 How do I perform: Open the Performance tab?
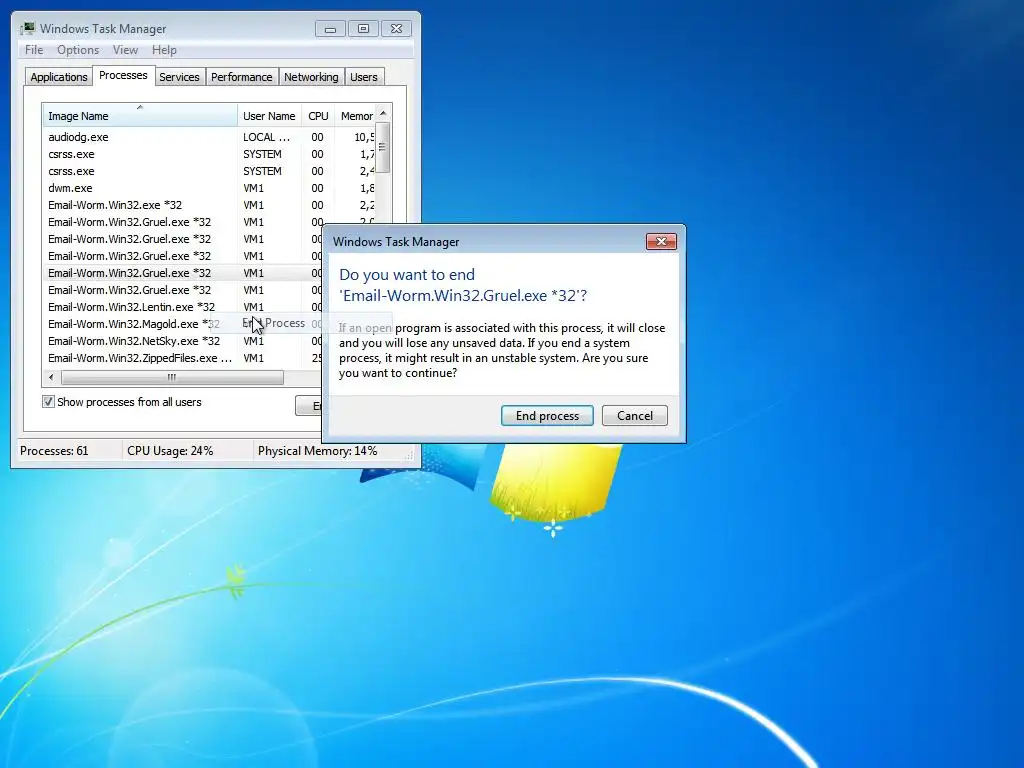point(242,77)
